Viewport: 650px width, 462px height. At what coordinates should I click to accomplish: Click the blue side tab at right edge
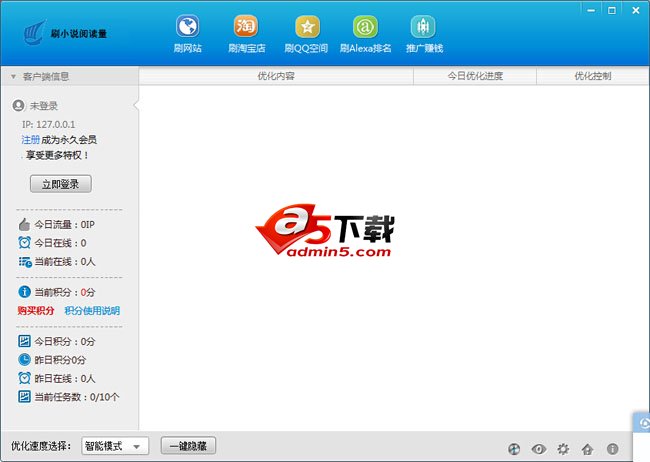(641, 423)
